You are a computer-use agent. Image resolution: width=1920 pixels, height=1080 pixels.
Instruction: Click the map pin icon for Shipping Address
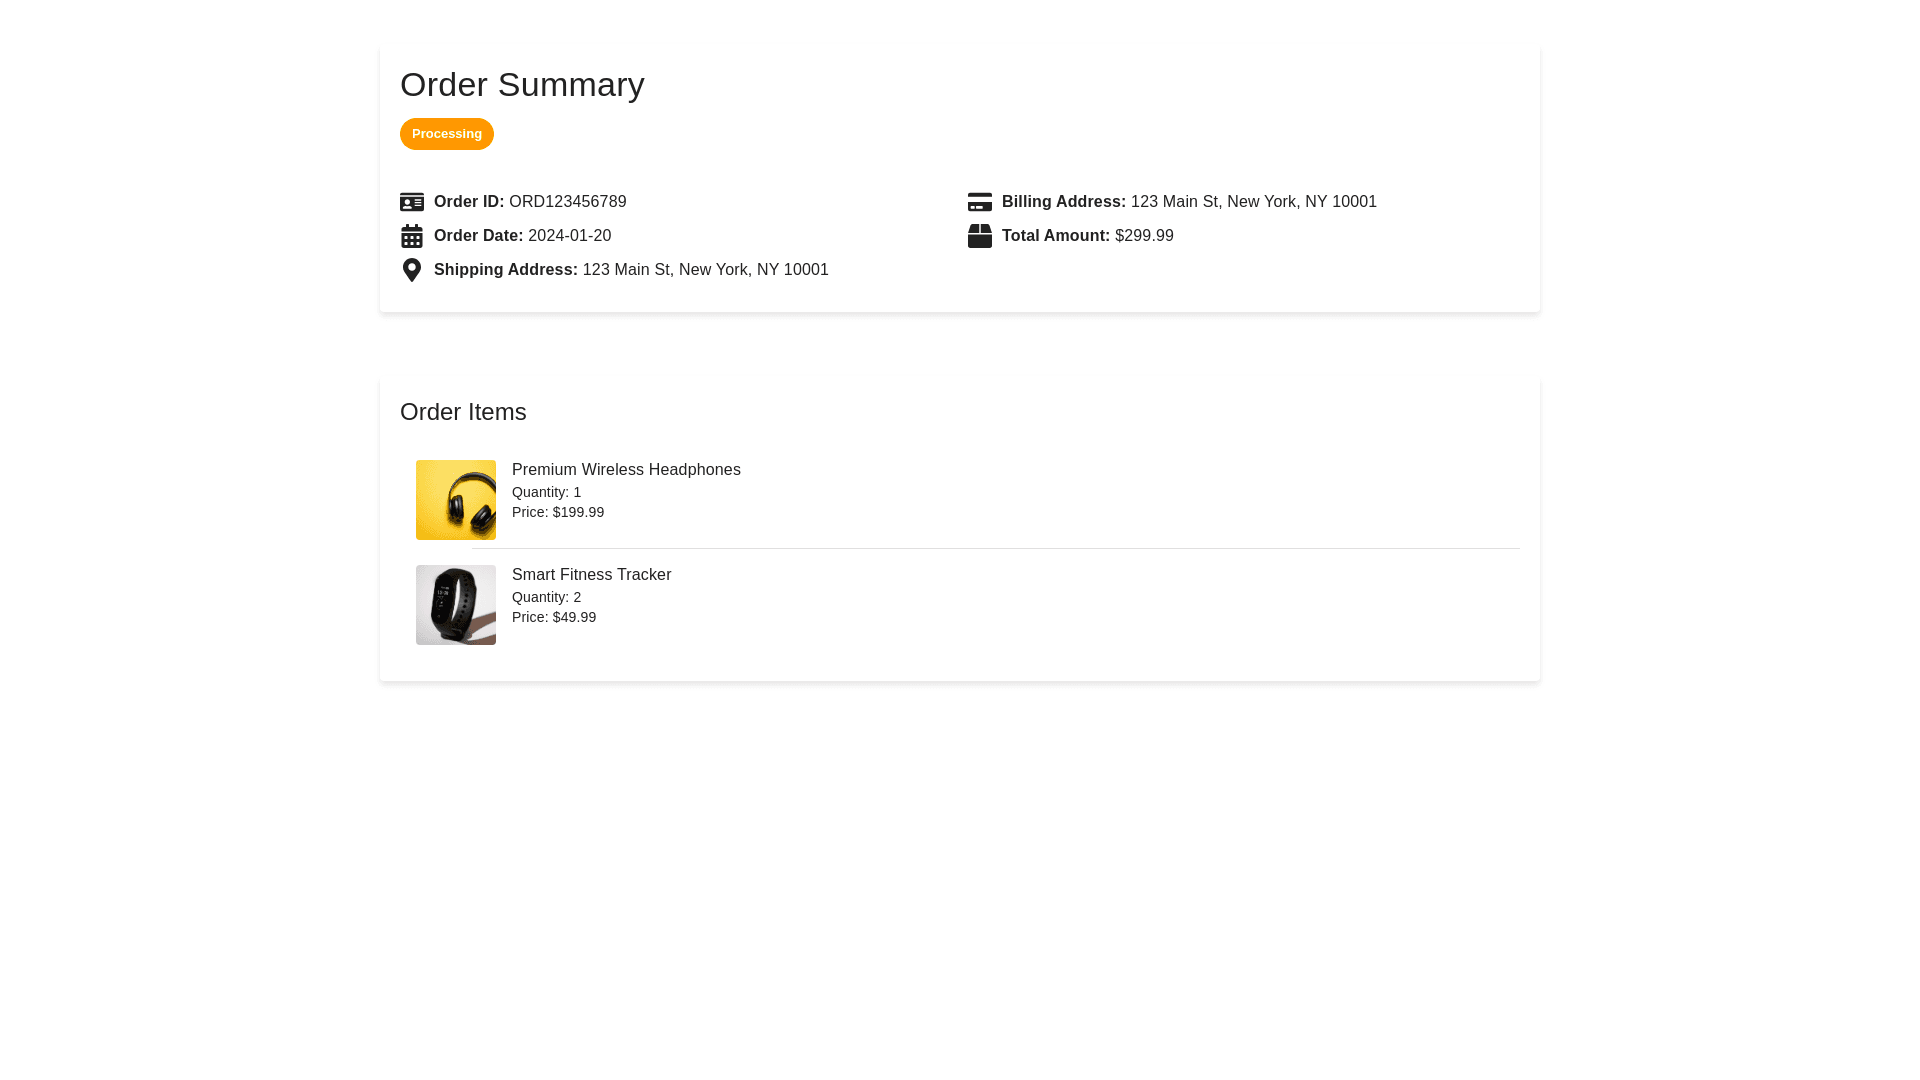pyautogui.click(x=412, y=270)
